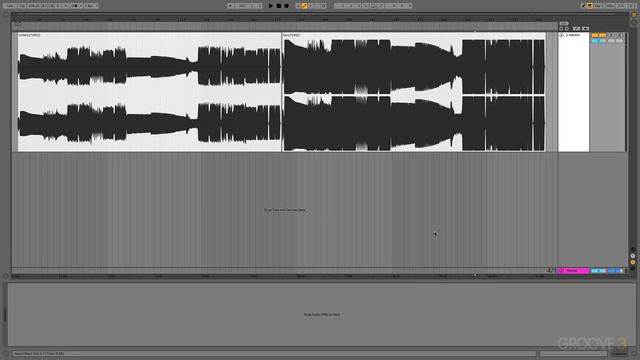Click the Tap tempo button

coord(22,6)
